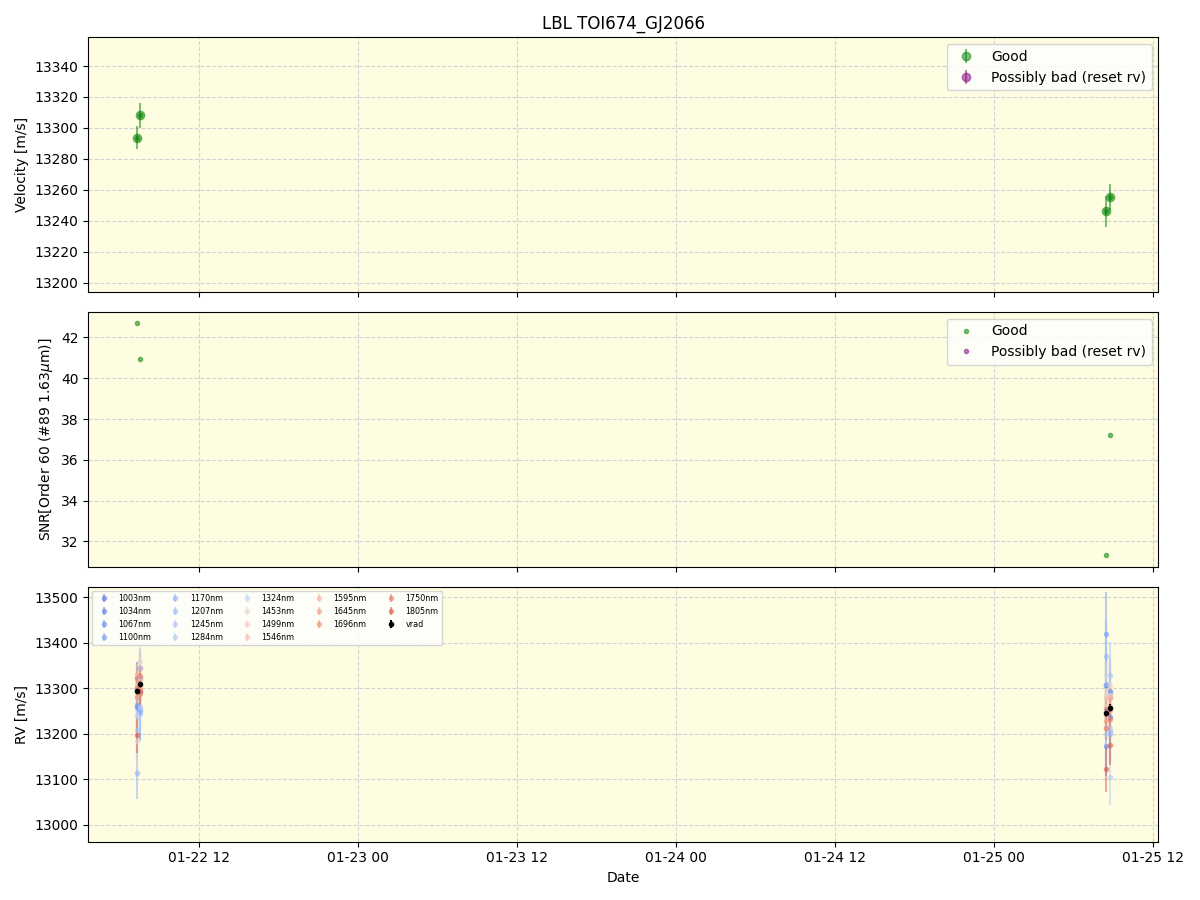1200x900 pixels.
Task: Click purple Possibly bad marker in SNR legend
Action: [x=966, y=351]
